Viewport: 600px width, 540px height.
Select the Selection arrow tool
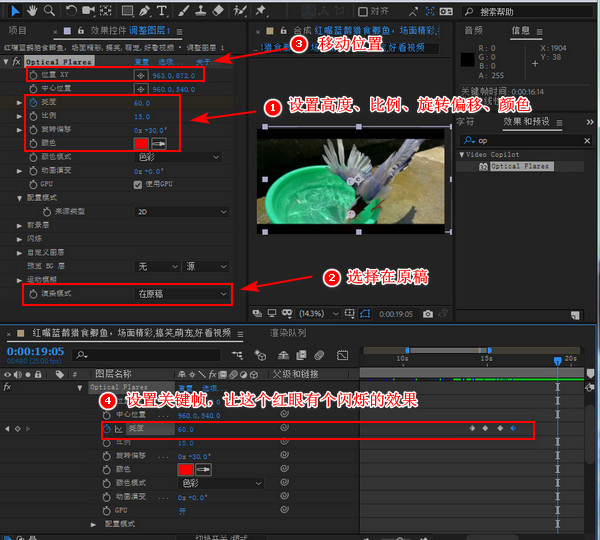tap(15, 11)
